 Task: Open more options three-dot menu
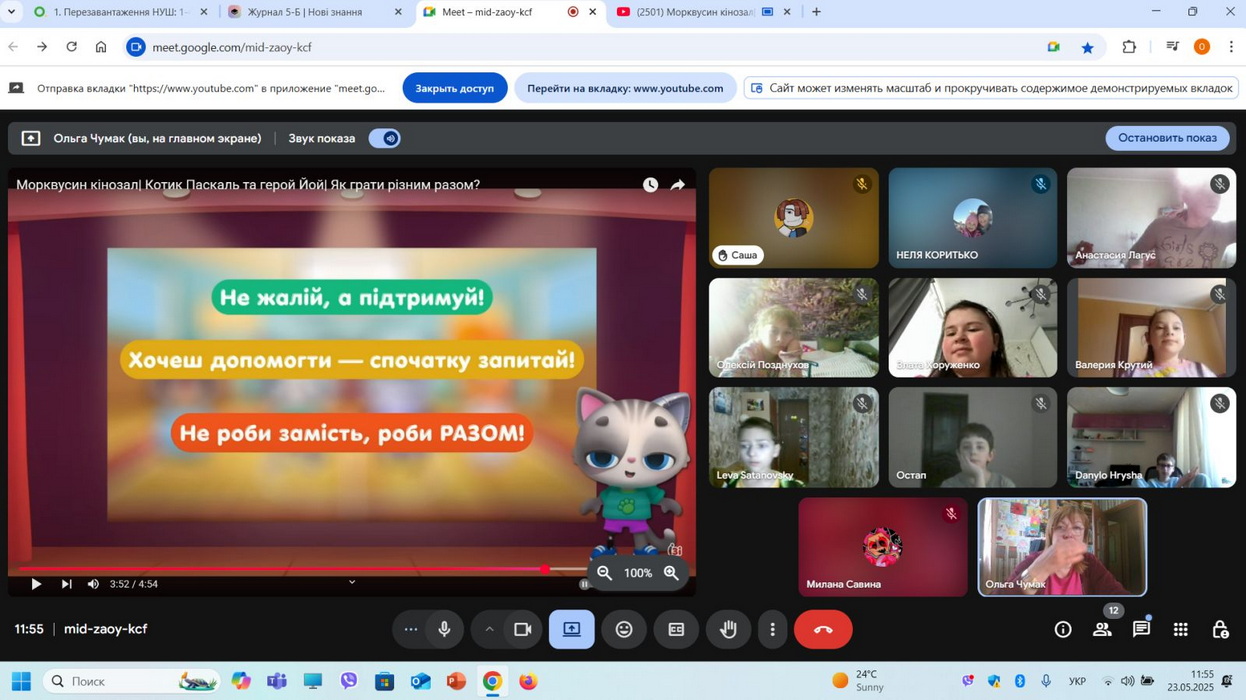tap(772, 629)
